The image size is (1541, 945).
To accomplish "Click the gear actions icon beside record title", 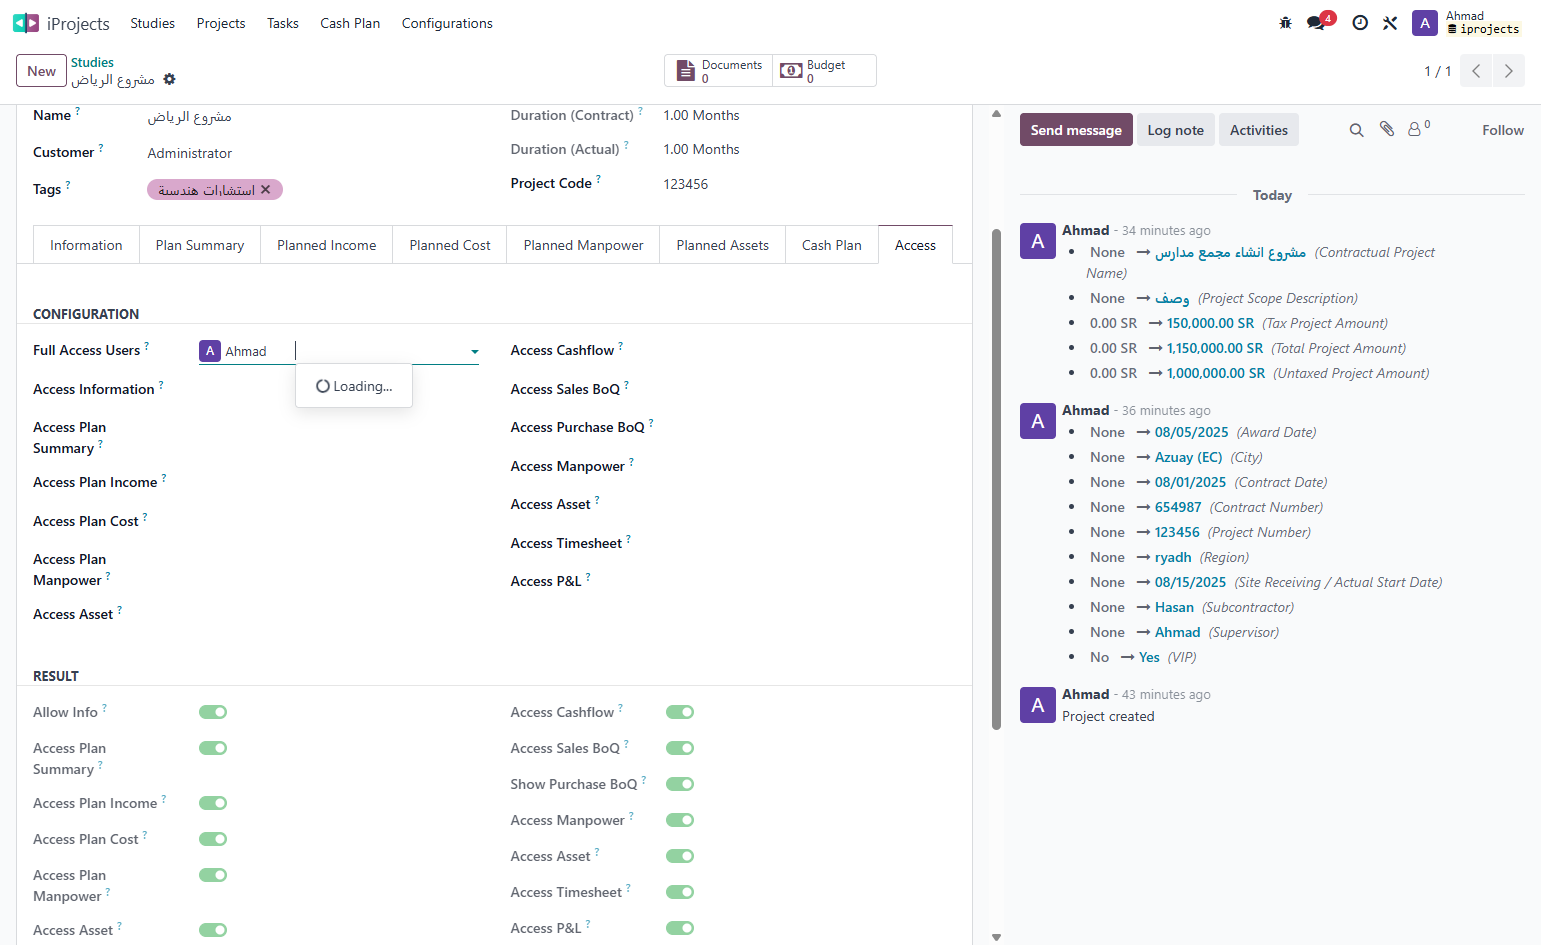I will pyautogui.click(x=169, y=79).
